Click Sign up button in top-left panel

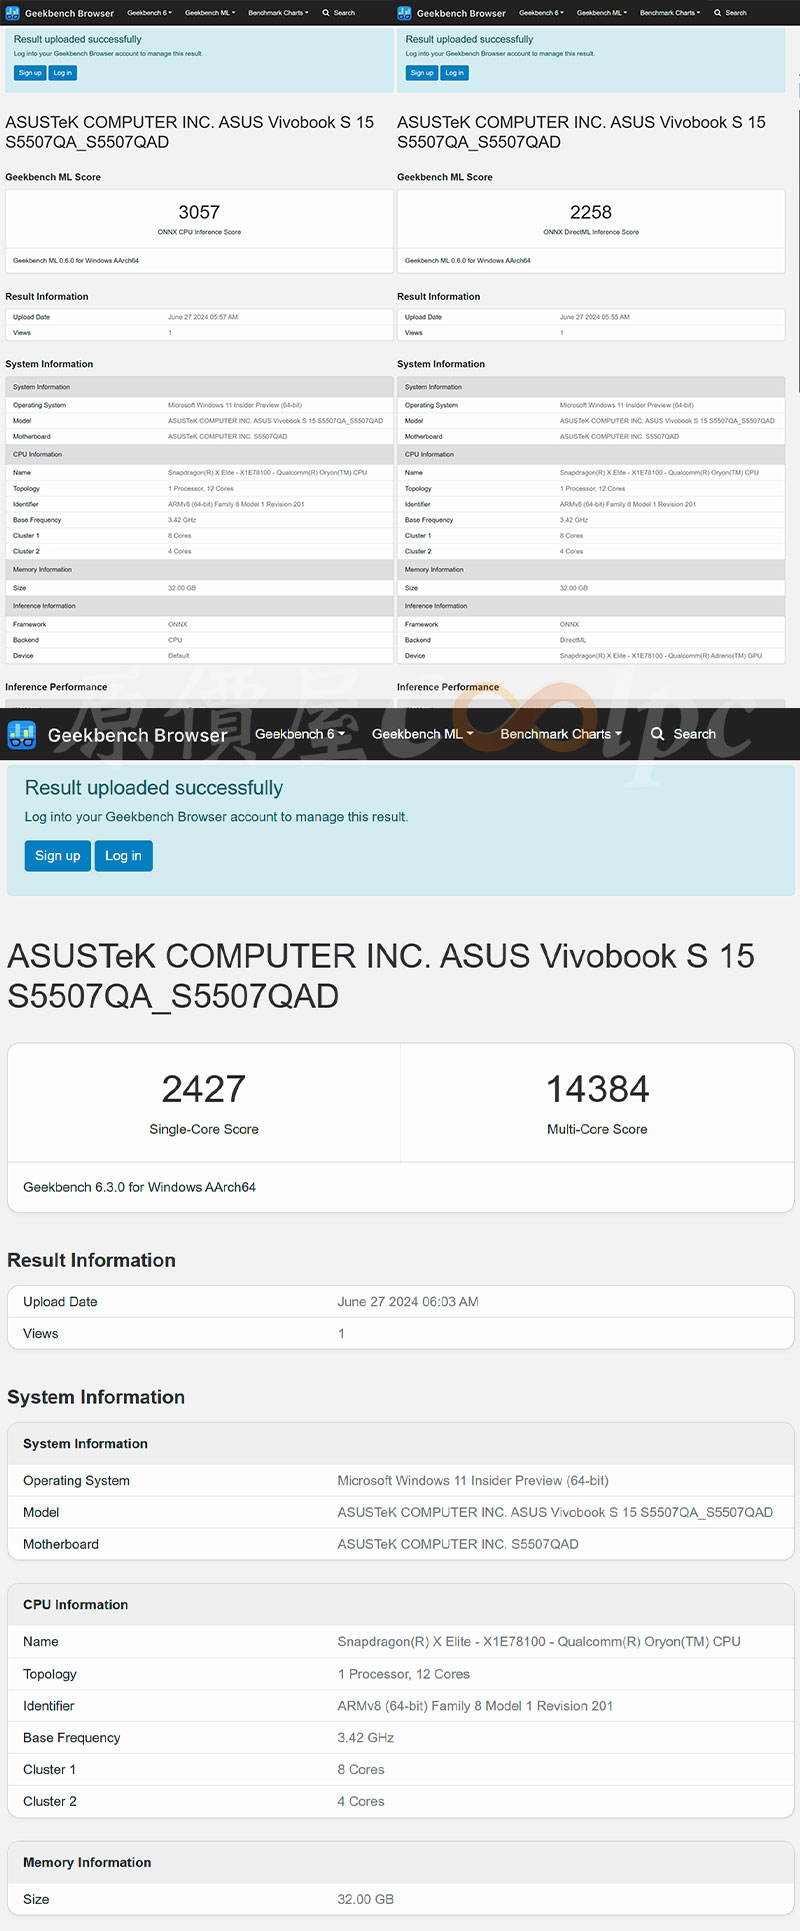pos(30,73)
